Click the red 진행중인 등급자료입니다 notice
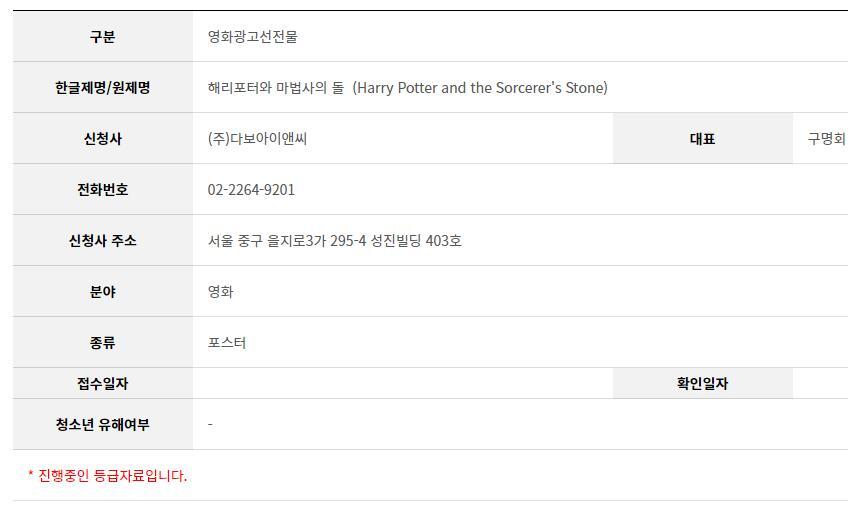The width and height of the screenshot is (848, 519). tap(107, 476)
